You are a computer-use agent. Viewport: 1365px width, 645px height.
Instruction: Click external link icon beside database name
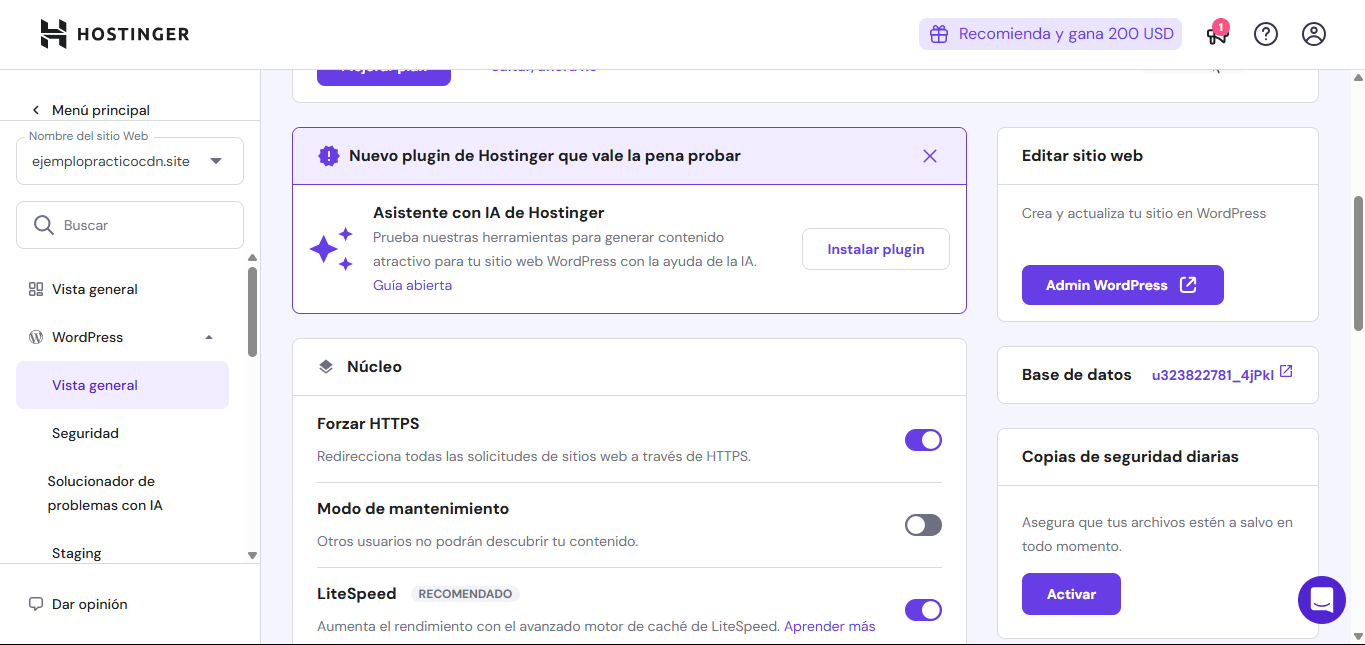coord(1286,372)
